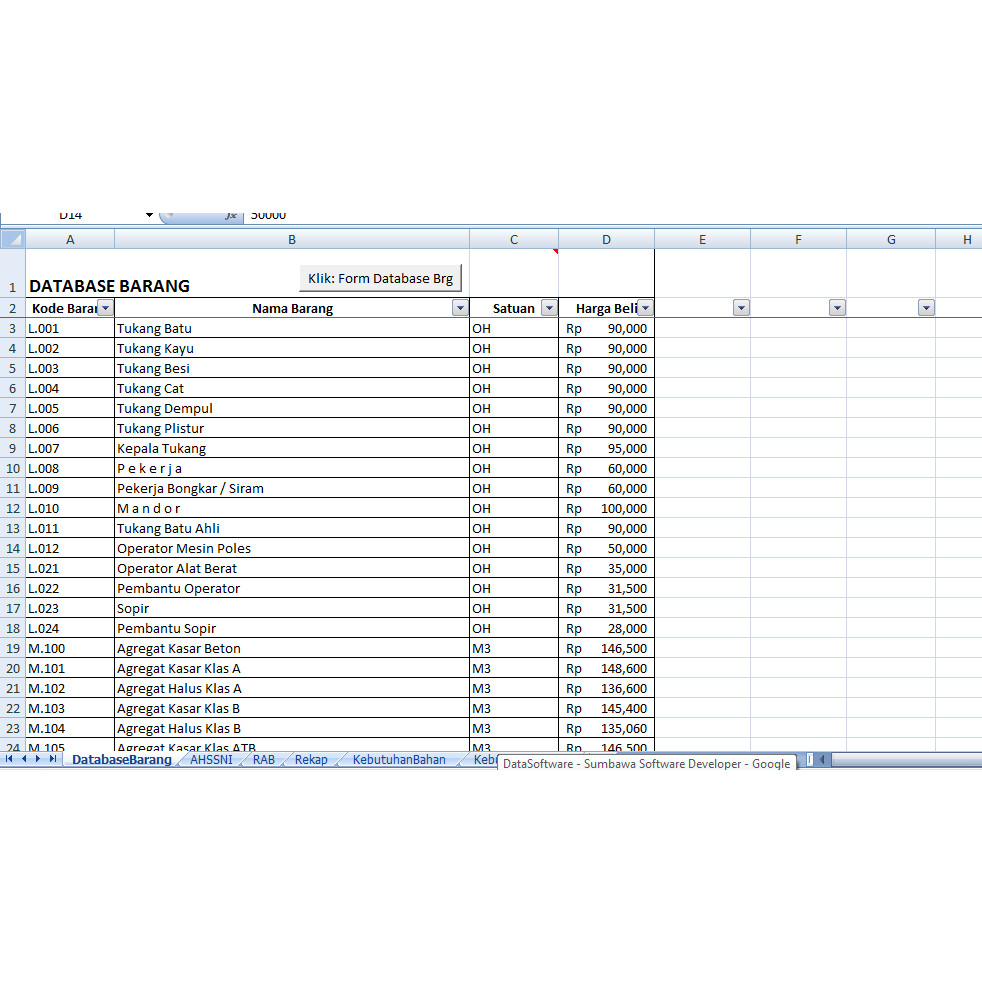This screenshot has width=982, height=982.
Task: Select column A header
Action: pos(70,239)
